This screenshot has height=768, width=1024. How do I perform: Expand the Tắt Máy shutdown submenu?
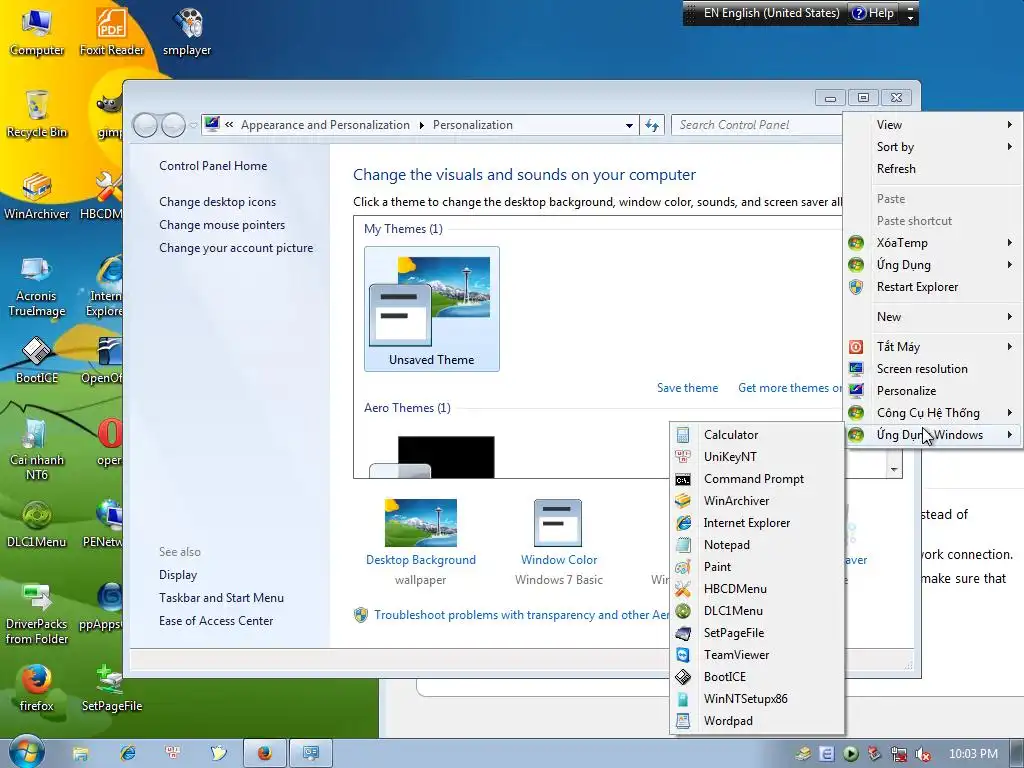(x=933, y=347)
